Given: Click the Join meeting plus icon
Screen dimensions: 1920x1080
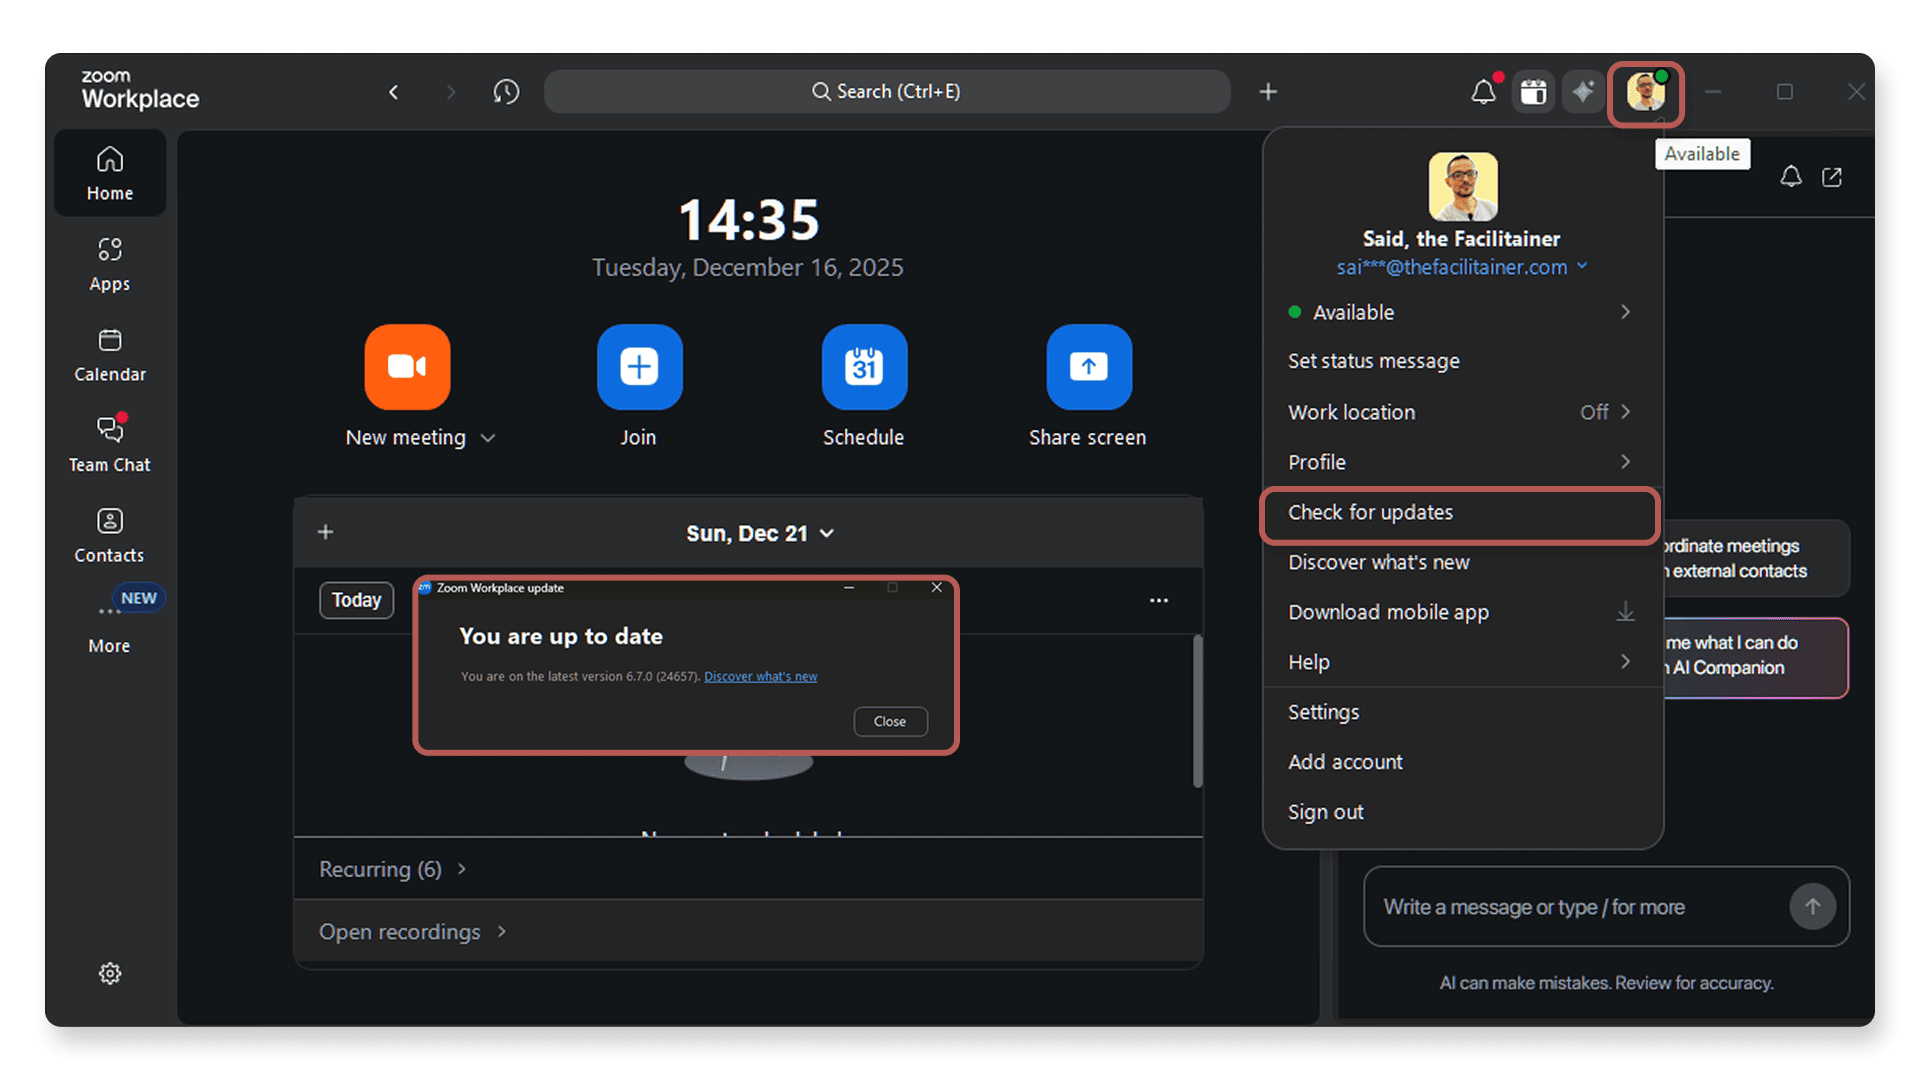Looking at the screenshot, I should click(639, 367).
